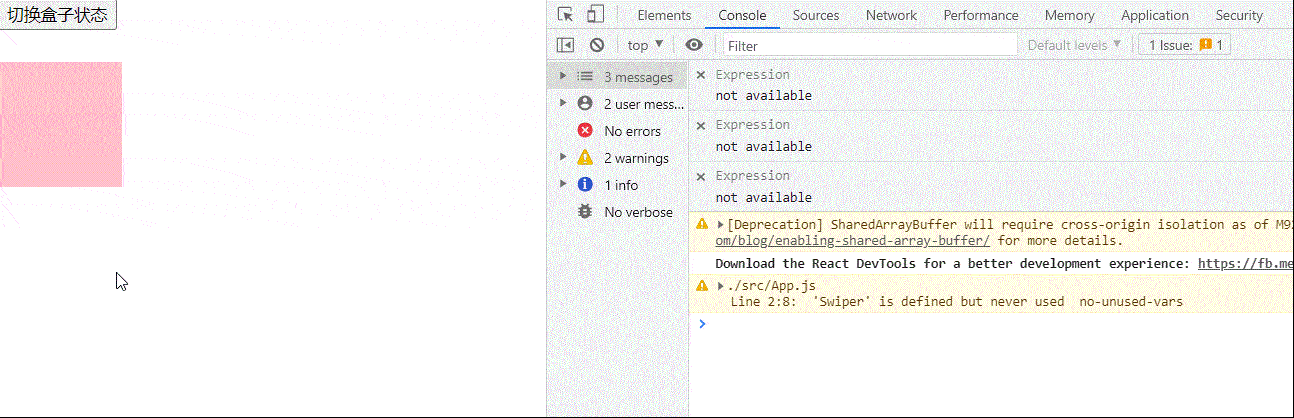Click the verbose bug icon
1294x418 pixels.
[x=585, y=212]
